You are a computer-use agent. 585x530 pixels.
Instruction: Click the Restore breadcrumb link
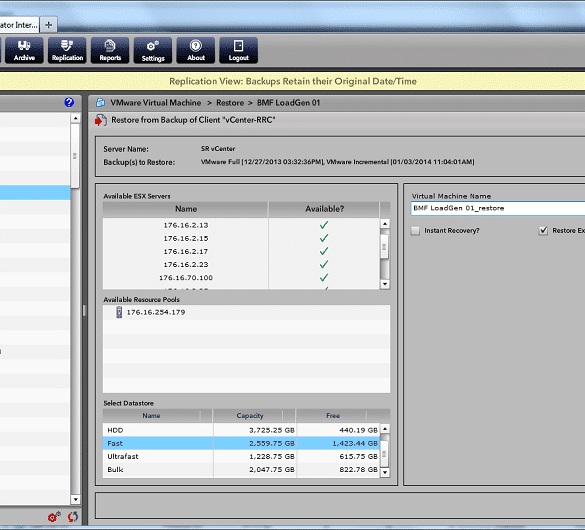point(230,103)
